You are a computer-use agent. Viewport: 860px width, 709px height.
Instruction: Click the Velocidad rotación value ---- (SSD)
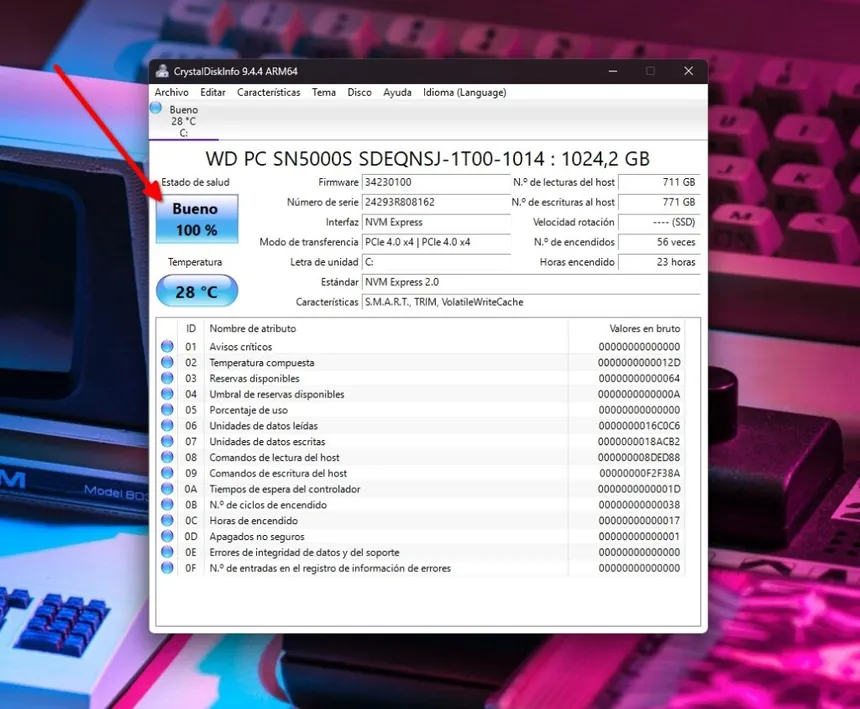pos(659,222)
